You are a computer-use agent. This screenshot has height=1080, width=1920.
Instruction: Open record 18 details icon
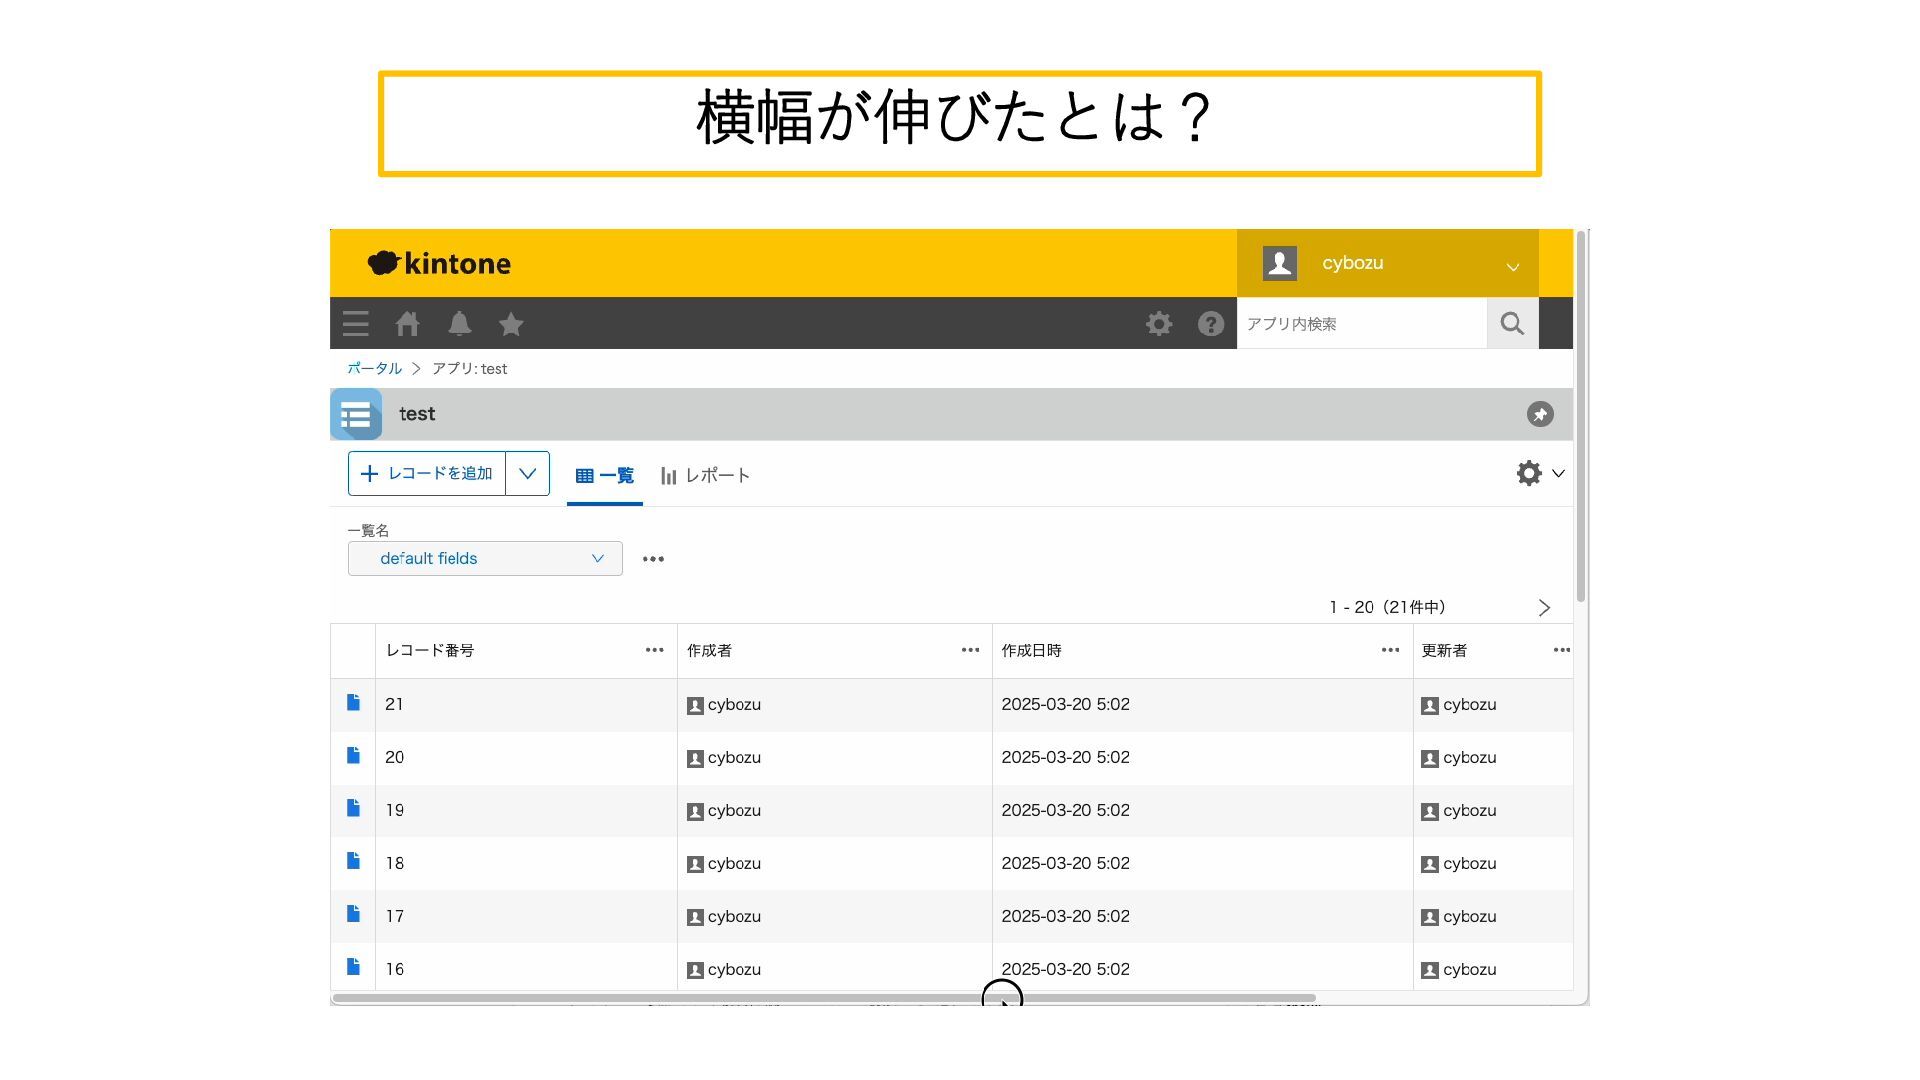tap(353, 861)
